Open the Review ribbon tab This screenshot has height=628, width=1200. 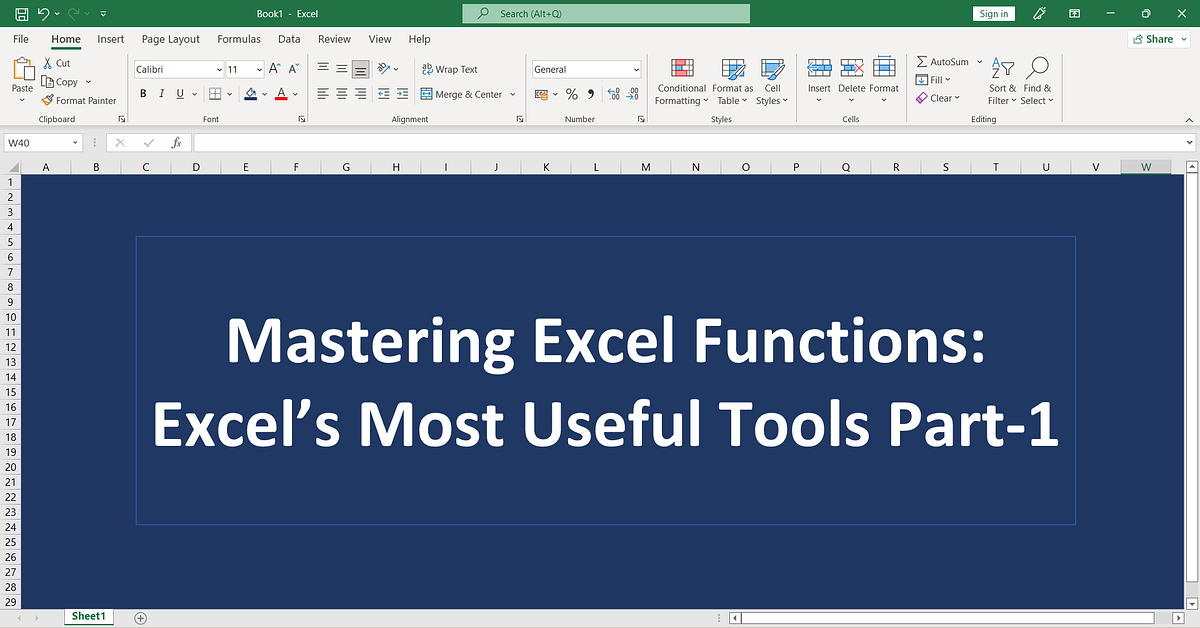[x=334, y=39]
